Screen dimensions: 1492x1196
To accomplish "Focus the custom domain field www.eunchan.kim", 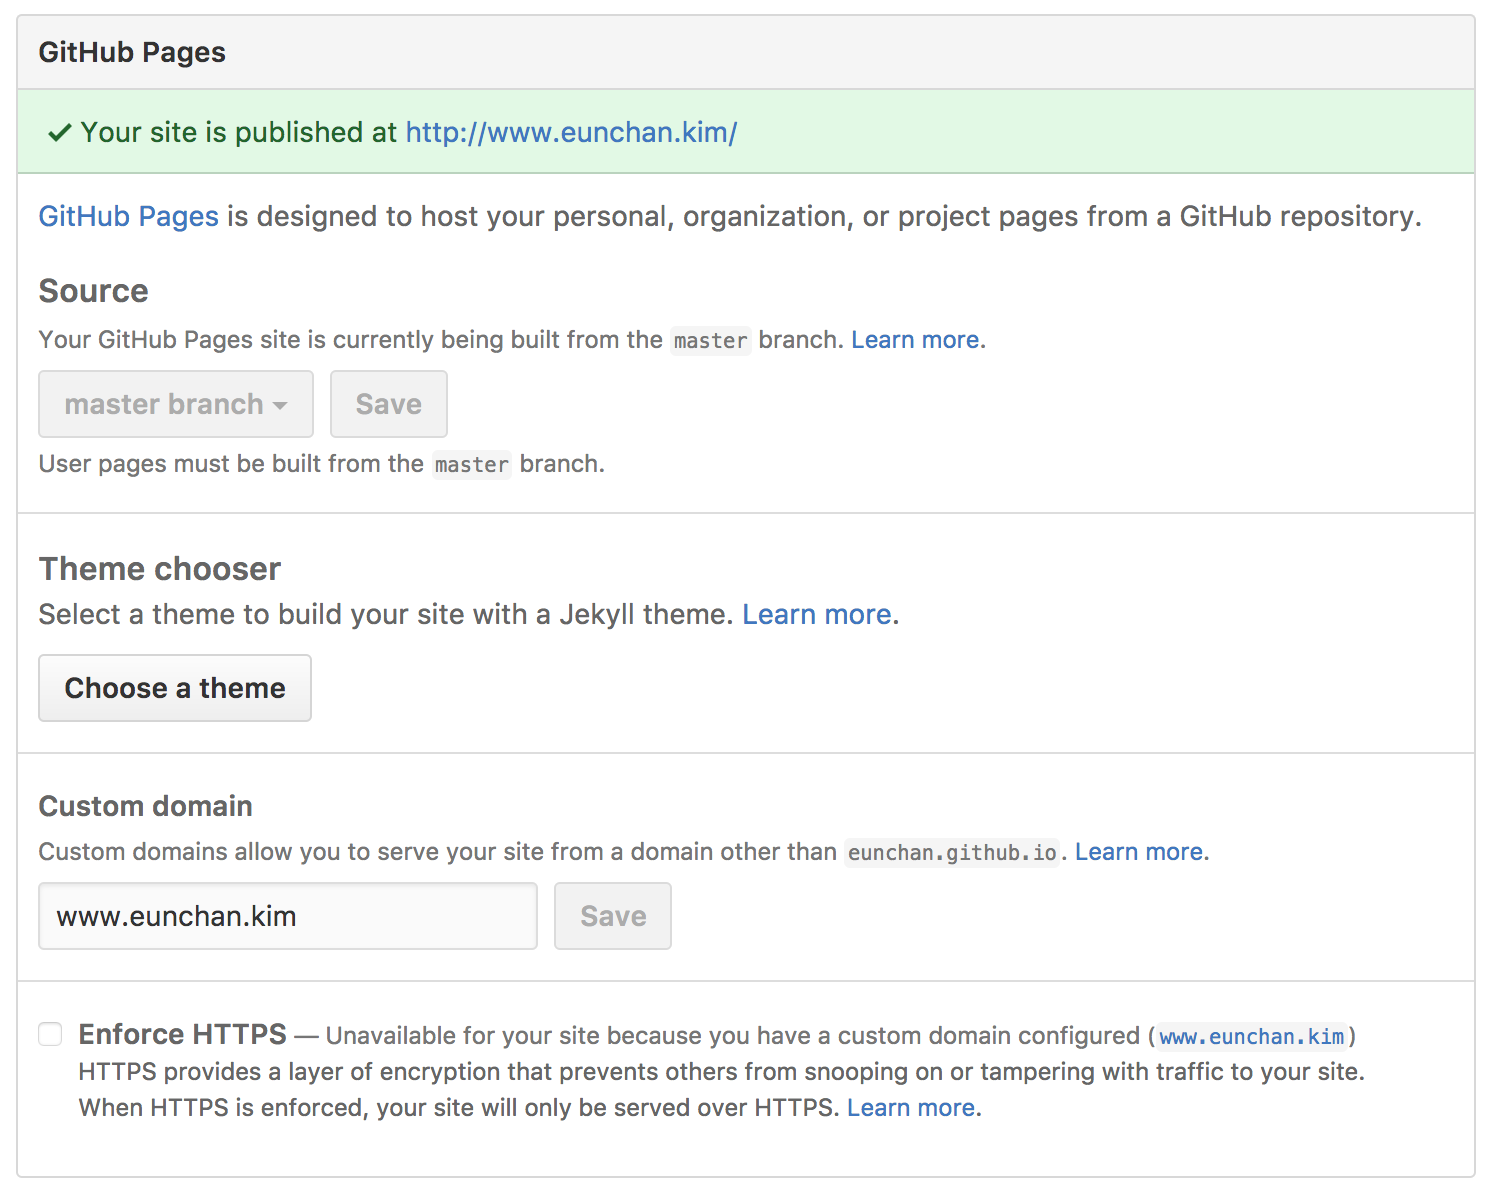I will coord(288,916).
